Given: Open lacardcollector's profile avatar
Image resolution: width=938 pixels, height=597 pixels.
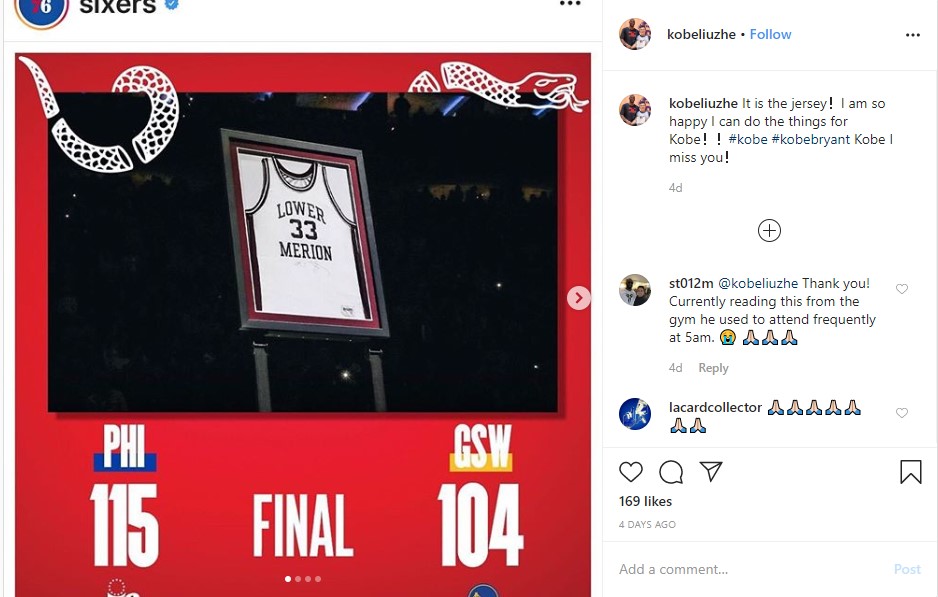Looking at the screenshot, I should 635,414.
